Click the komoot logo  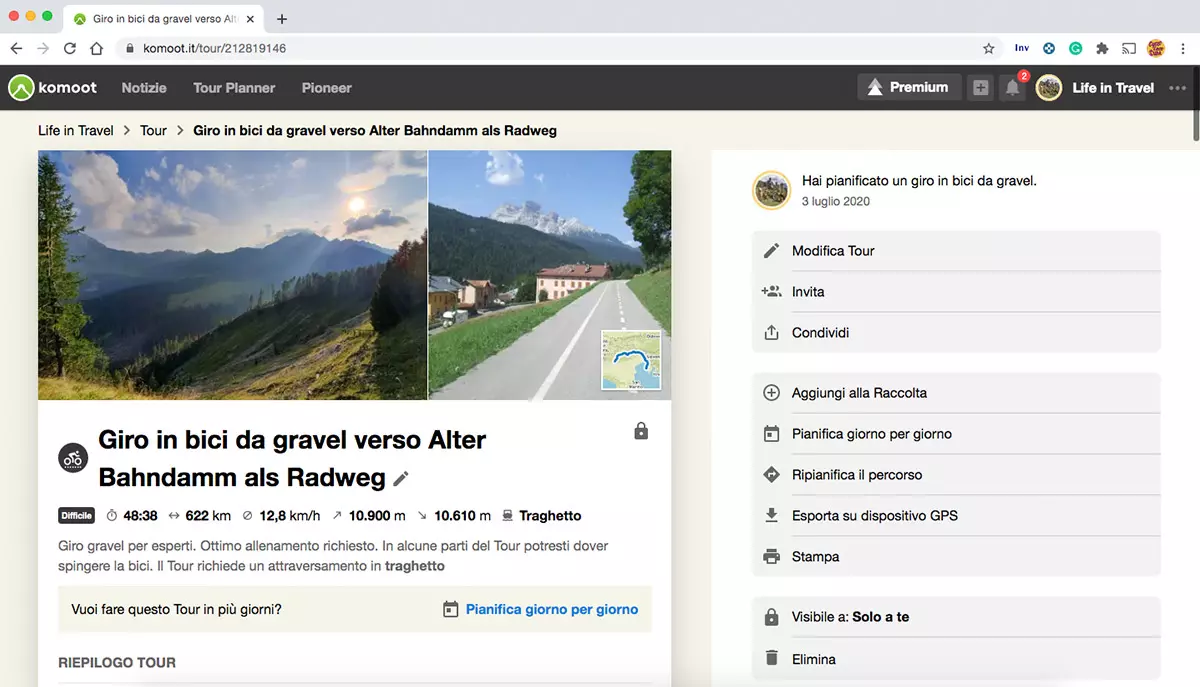pyautogui.click(x=53, y=88)
